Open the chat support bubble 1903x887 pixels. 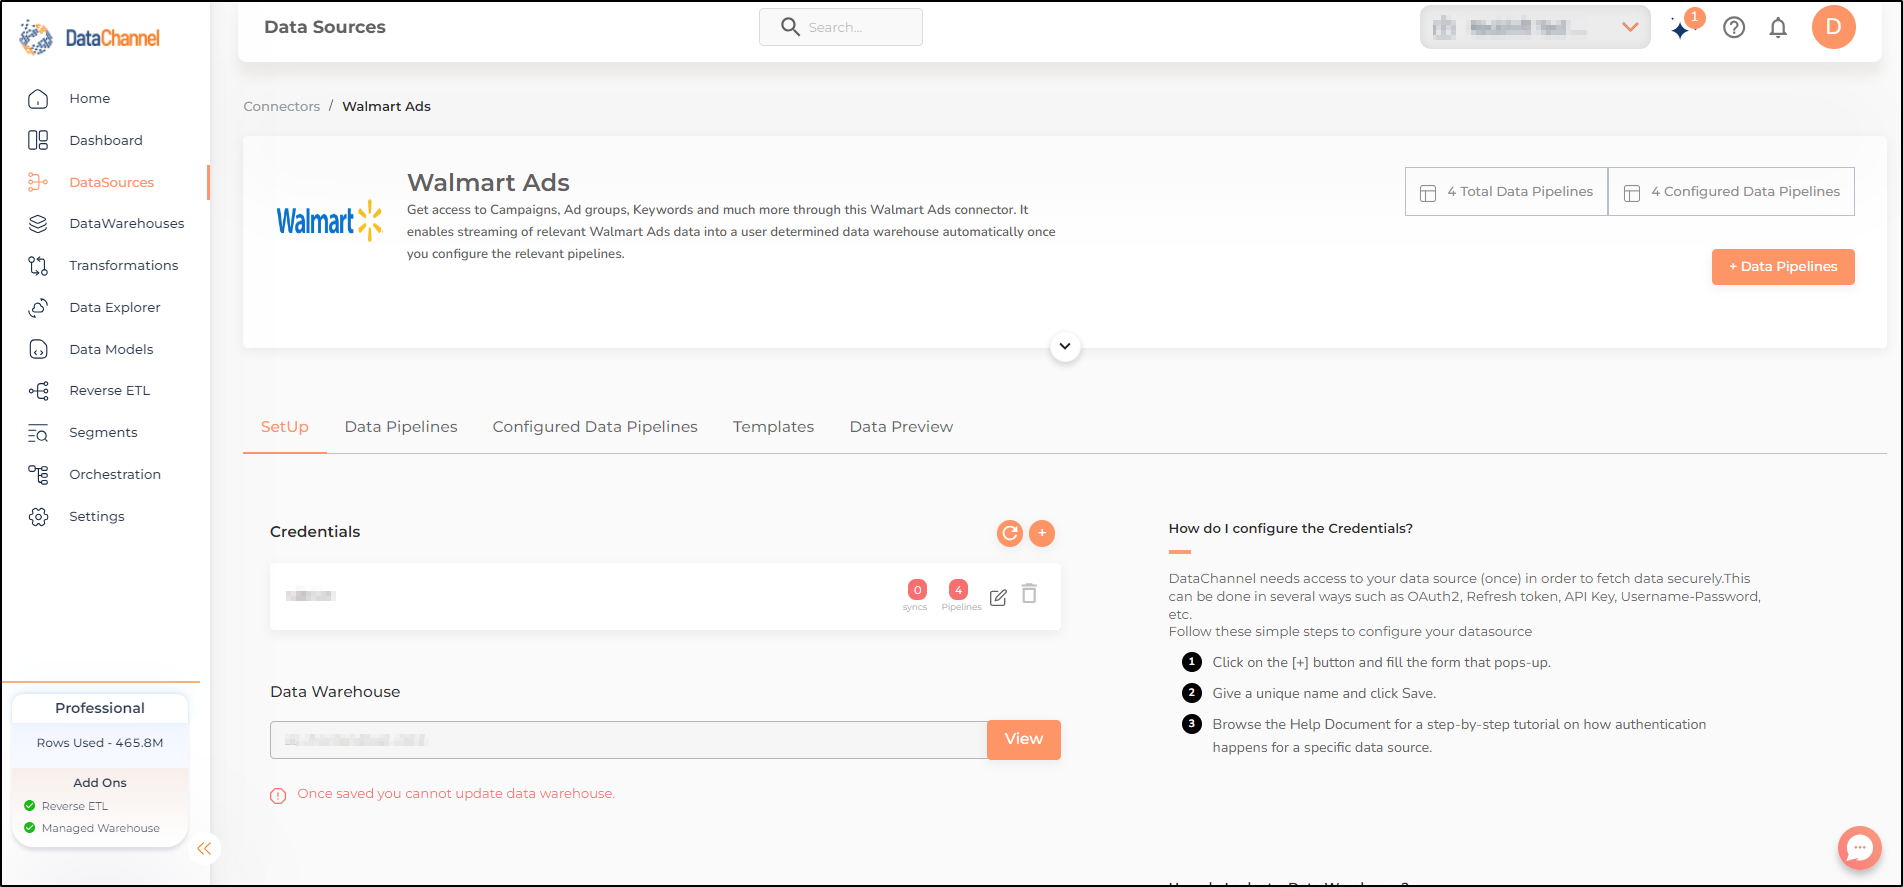(1860, 848)
